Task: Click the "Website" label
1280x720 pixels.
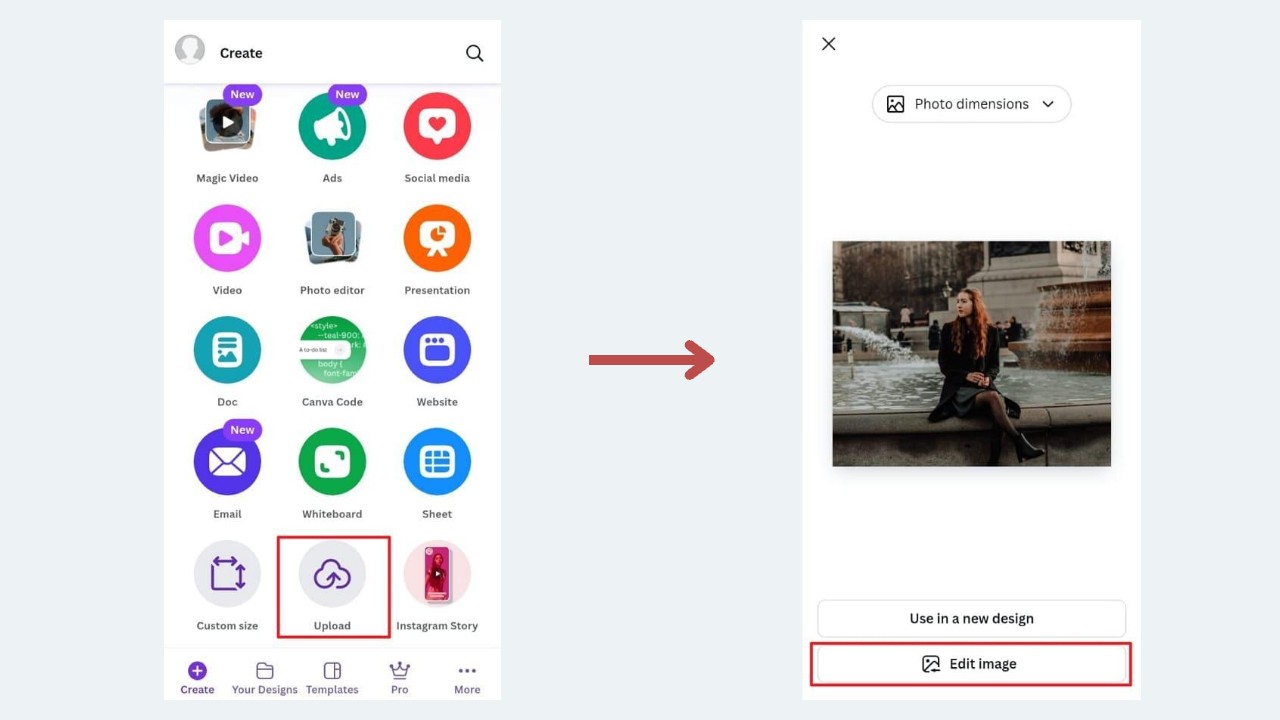Action: click(437, 402)
